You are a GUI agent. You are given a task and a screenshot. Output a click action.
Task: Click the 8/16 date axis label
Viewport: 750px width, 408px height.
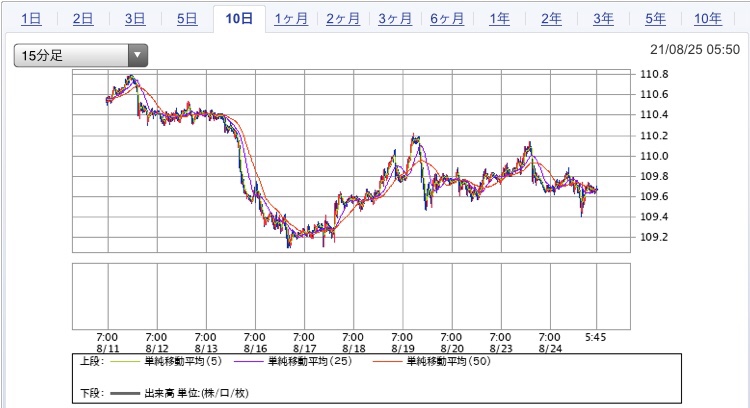(x=255, y=349)
